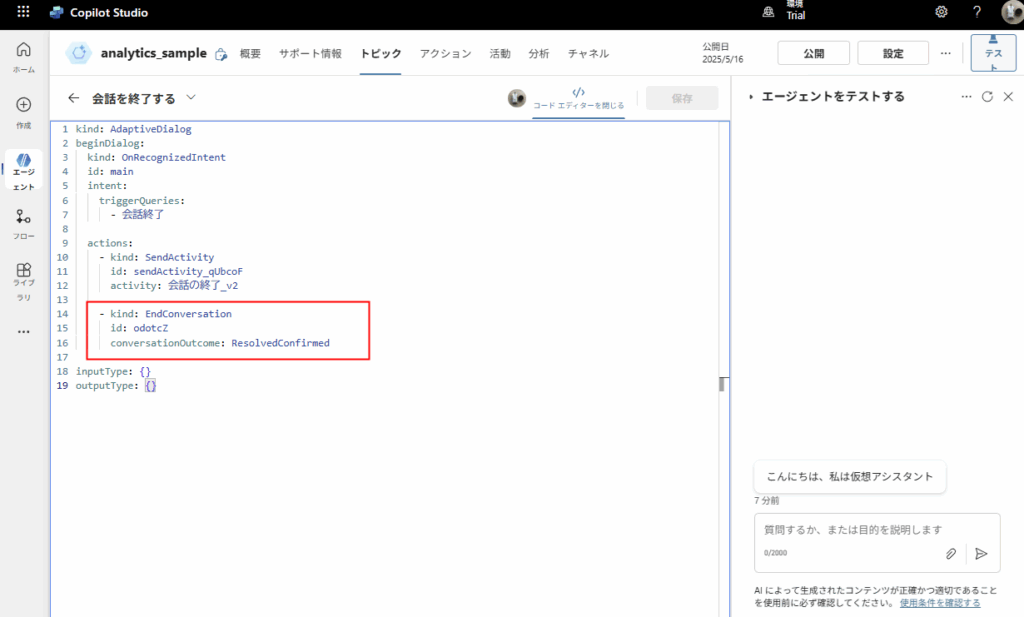This screenshot has width=1024, height=617.
Task: Click the code line kind: EndConversation
Action: coord(170,314)
